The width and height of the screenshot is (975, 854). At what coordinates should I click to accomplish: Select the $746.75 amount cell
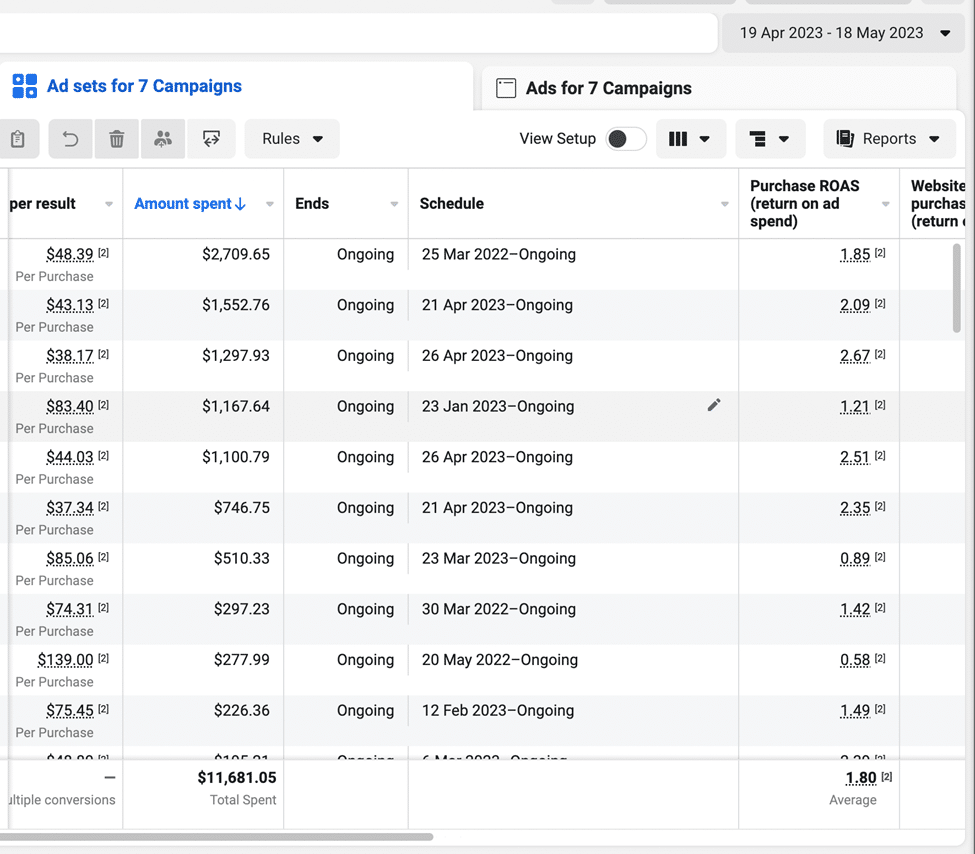click(242, 508)
